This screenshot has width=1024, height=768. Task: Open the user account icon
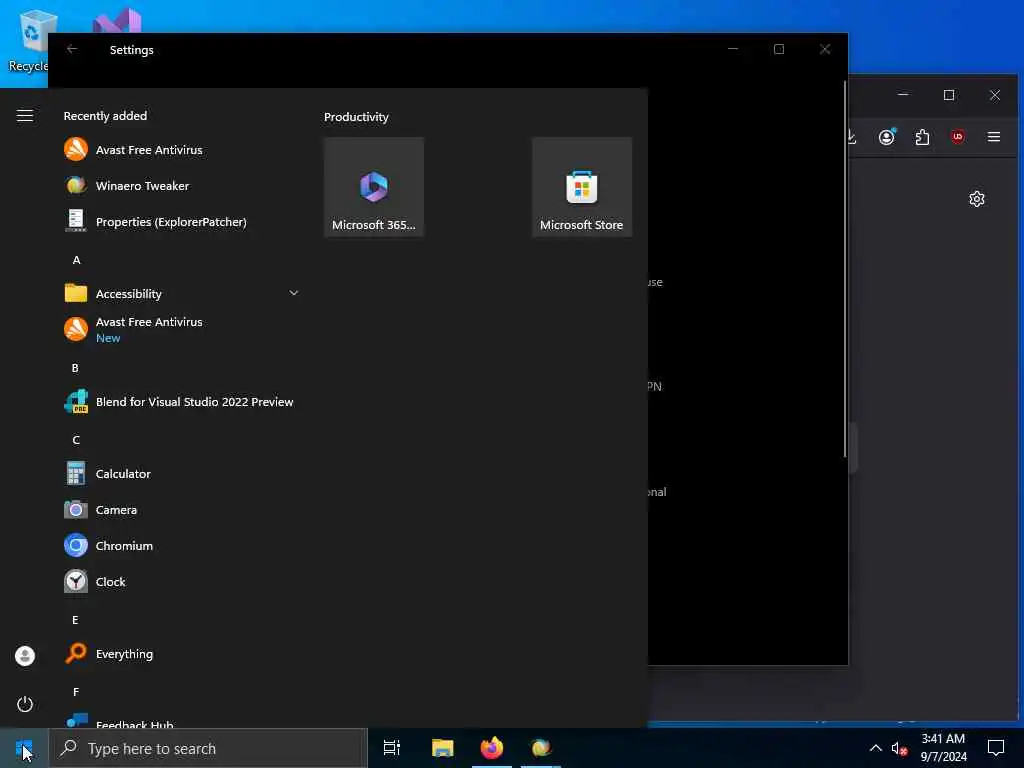tap(25, 656)
